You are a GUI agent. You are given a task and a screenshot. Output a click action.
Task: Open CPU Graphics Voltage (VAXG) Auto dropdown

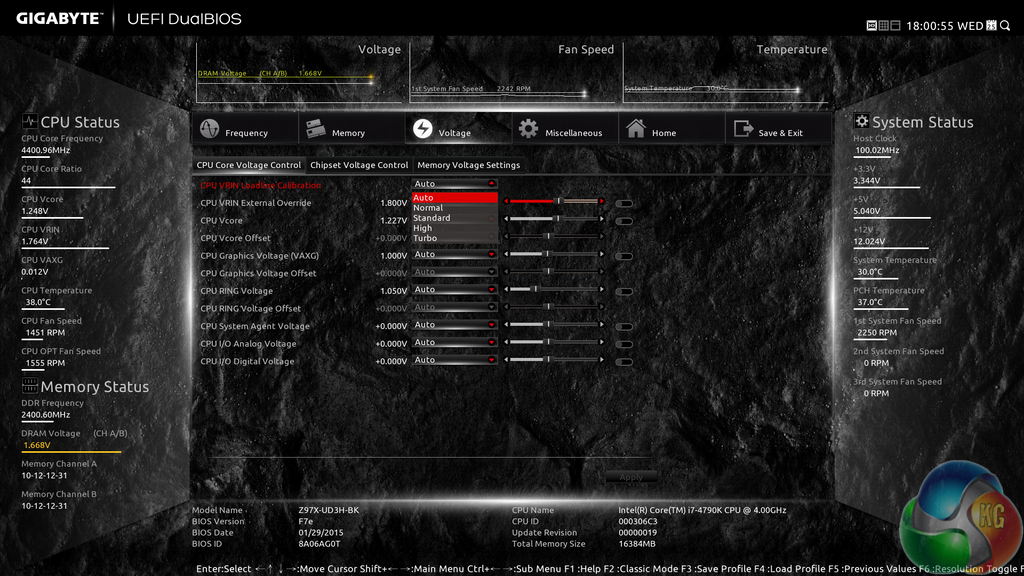click(x=455, y=254)
